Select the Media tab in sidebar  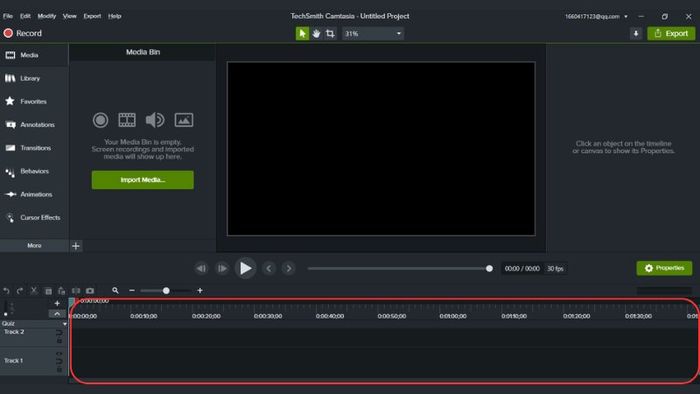(x=34, y=55)
